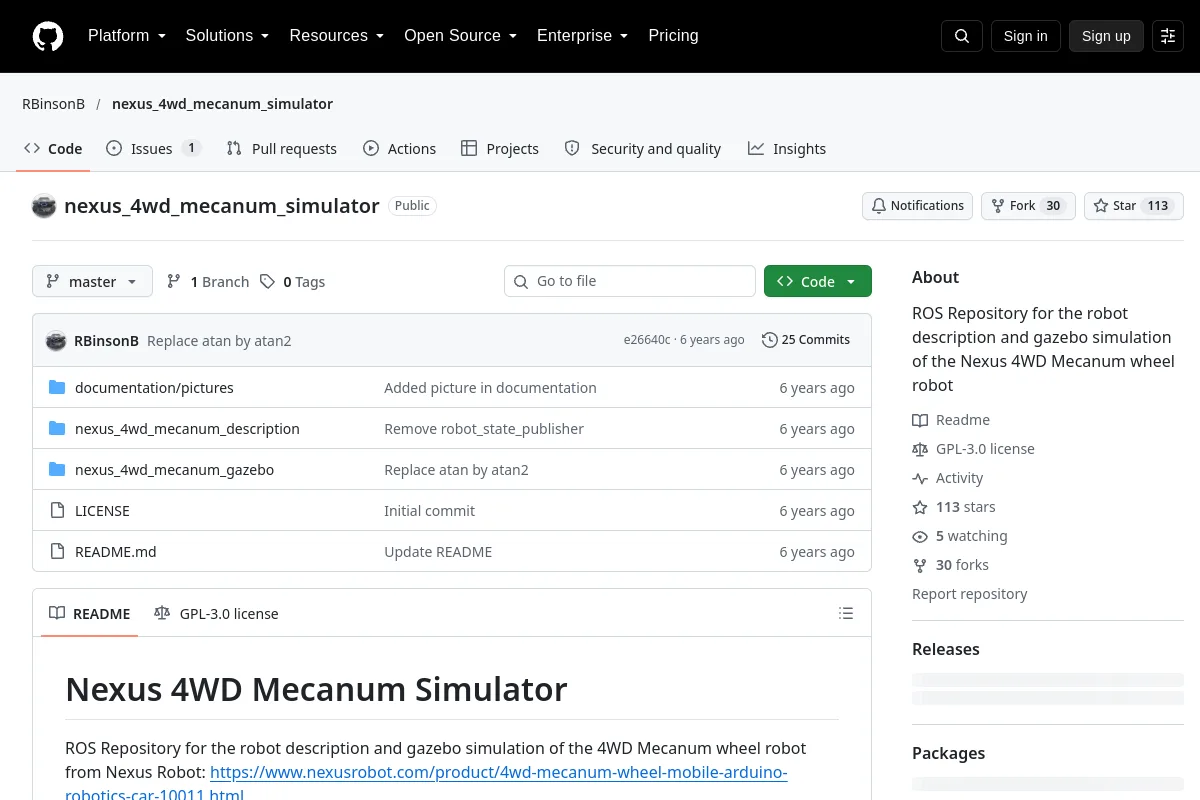The width and height of the screenshot is (1200, 800).
Task: Open commit hash e26640c
Action: click(x=647, y=340)
